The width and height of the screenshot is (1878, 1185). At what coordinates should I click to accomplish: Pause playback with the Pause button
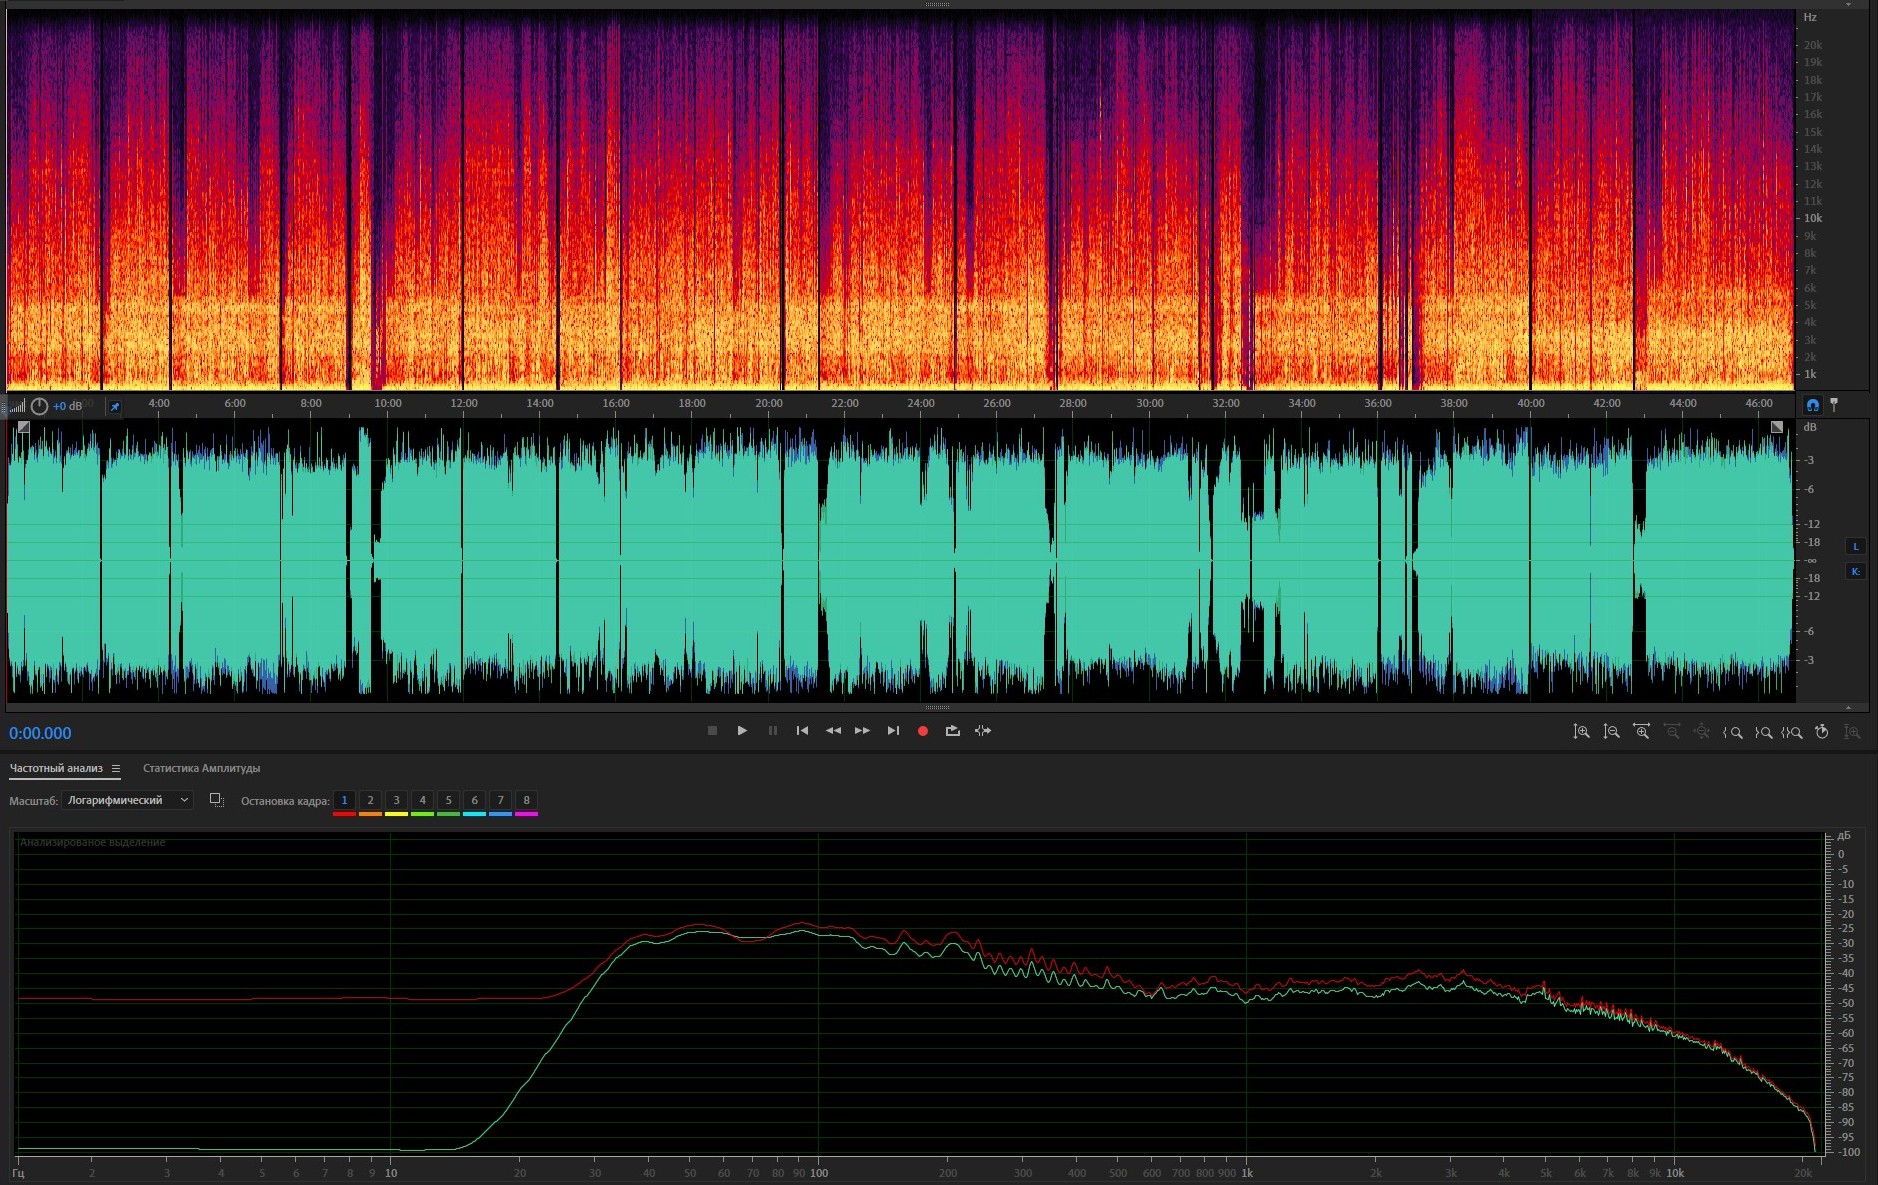point(772,731)
